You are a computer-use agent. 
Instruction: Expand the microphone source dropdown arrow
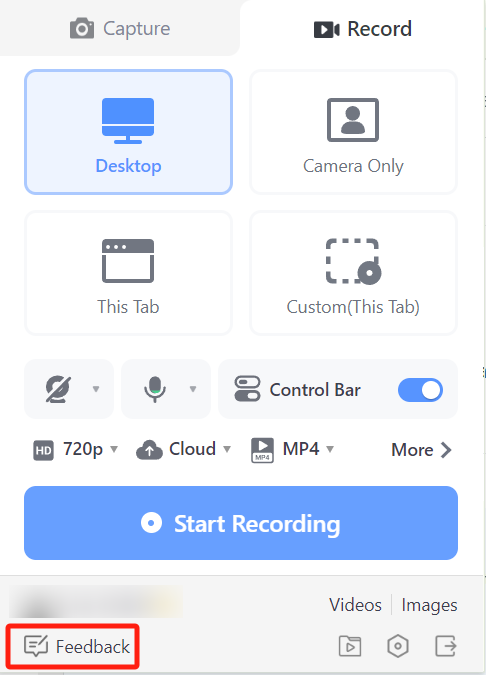193,389
